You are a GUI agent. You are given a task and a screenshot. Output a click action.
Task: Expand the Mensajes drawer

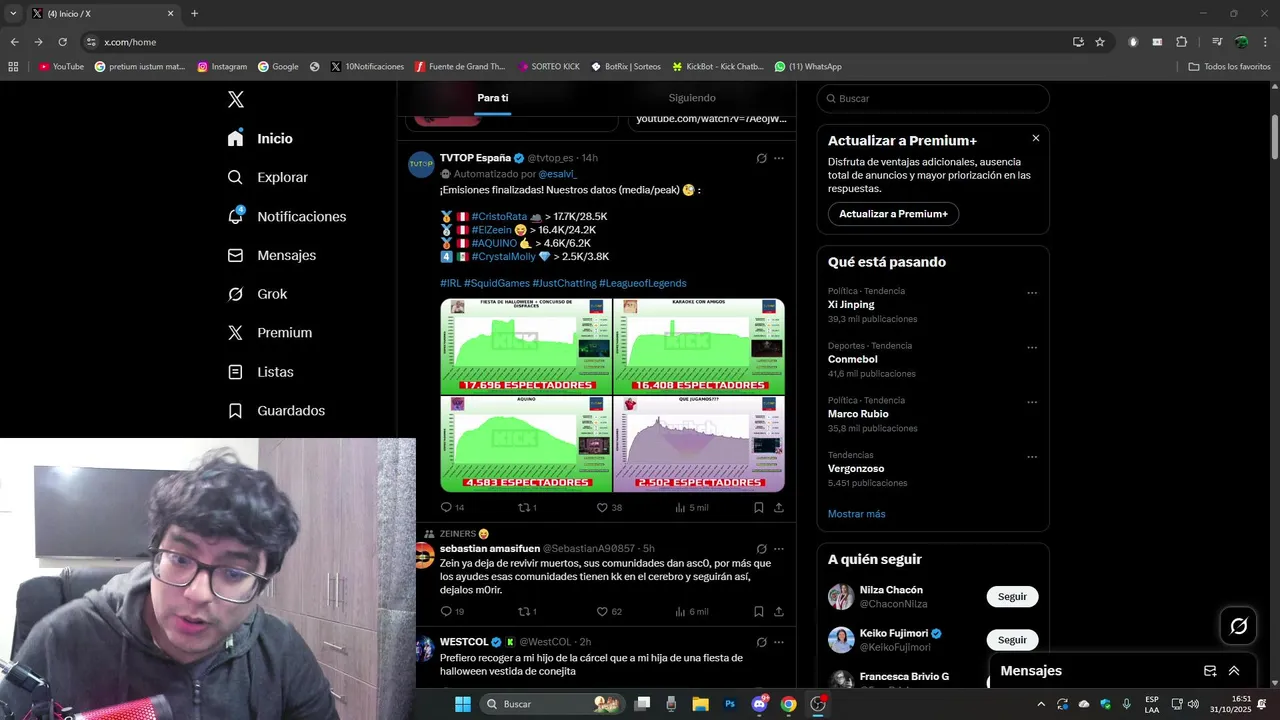[1234, 671]
